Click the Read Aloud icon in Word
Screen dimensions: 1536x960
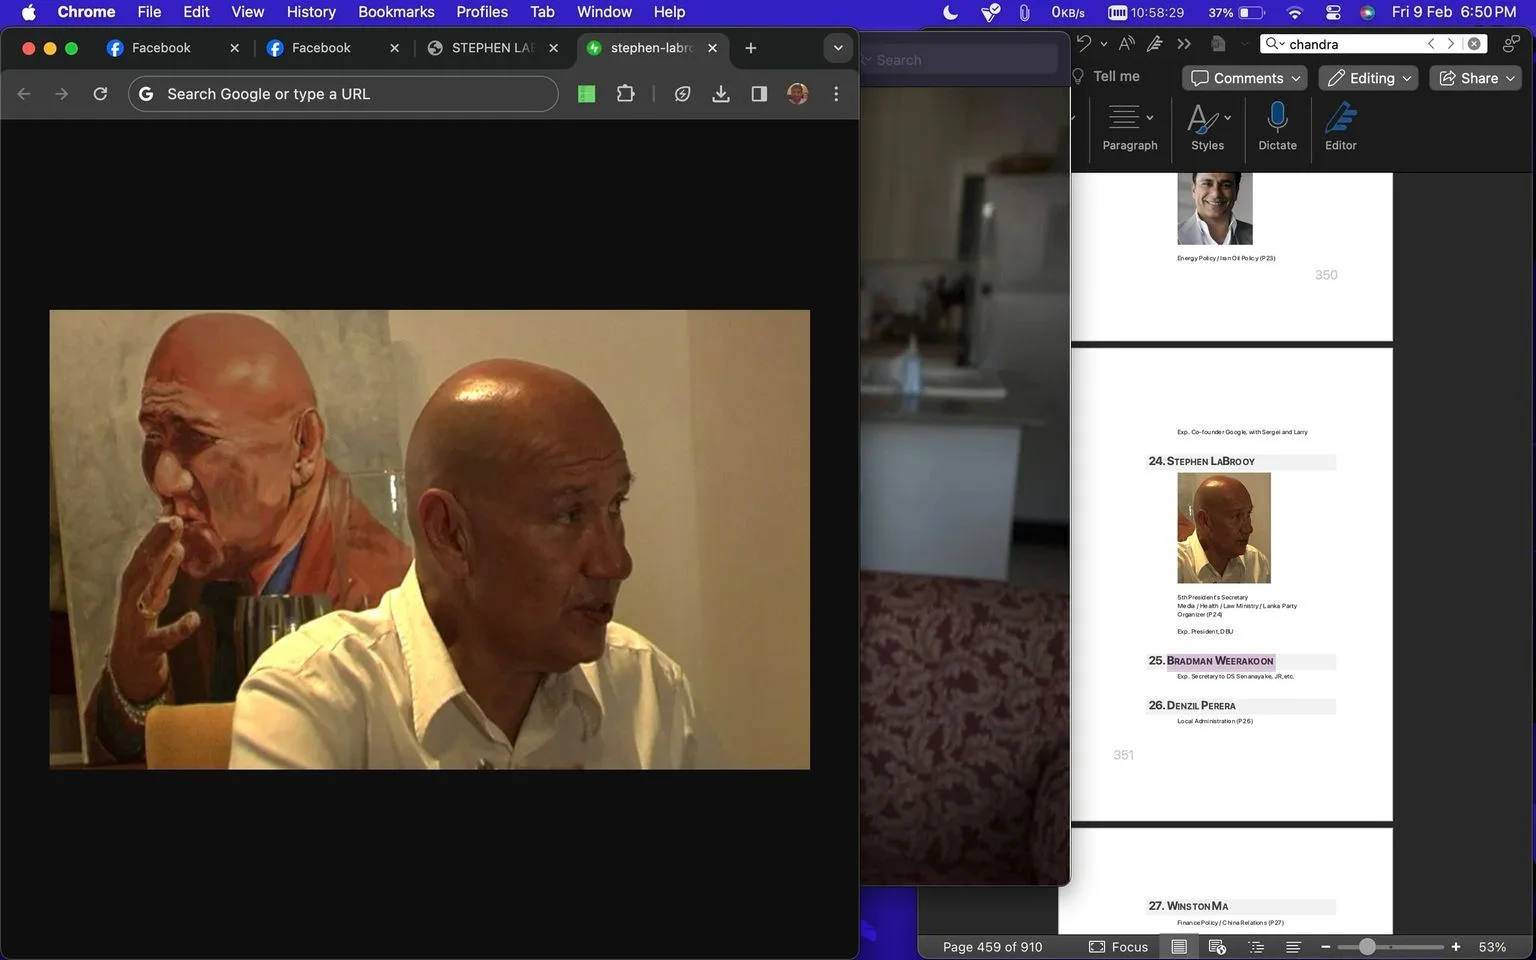pos(1126,43)
